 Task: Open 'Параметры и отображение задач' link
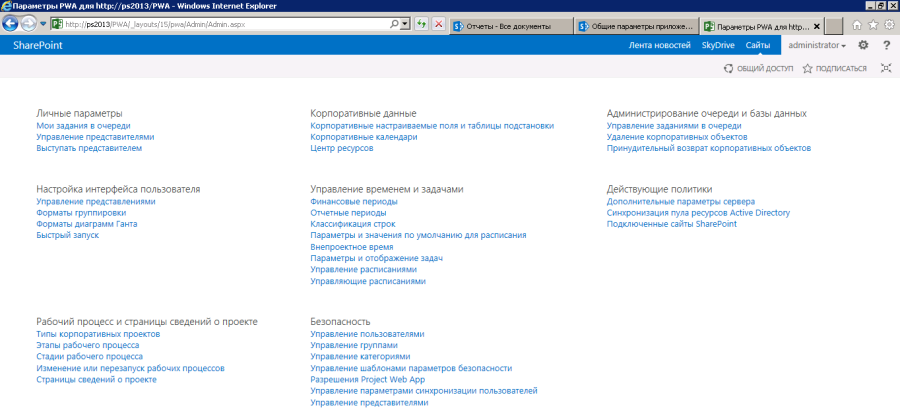377,258
